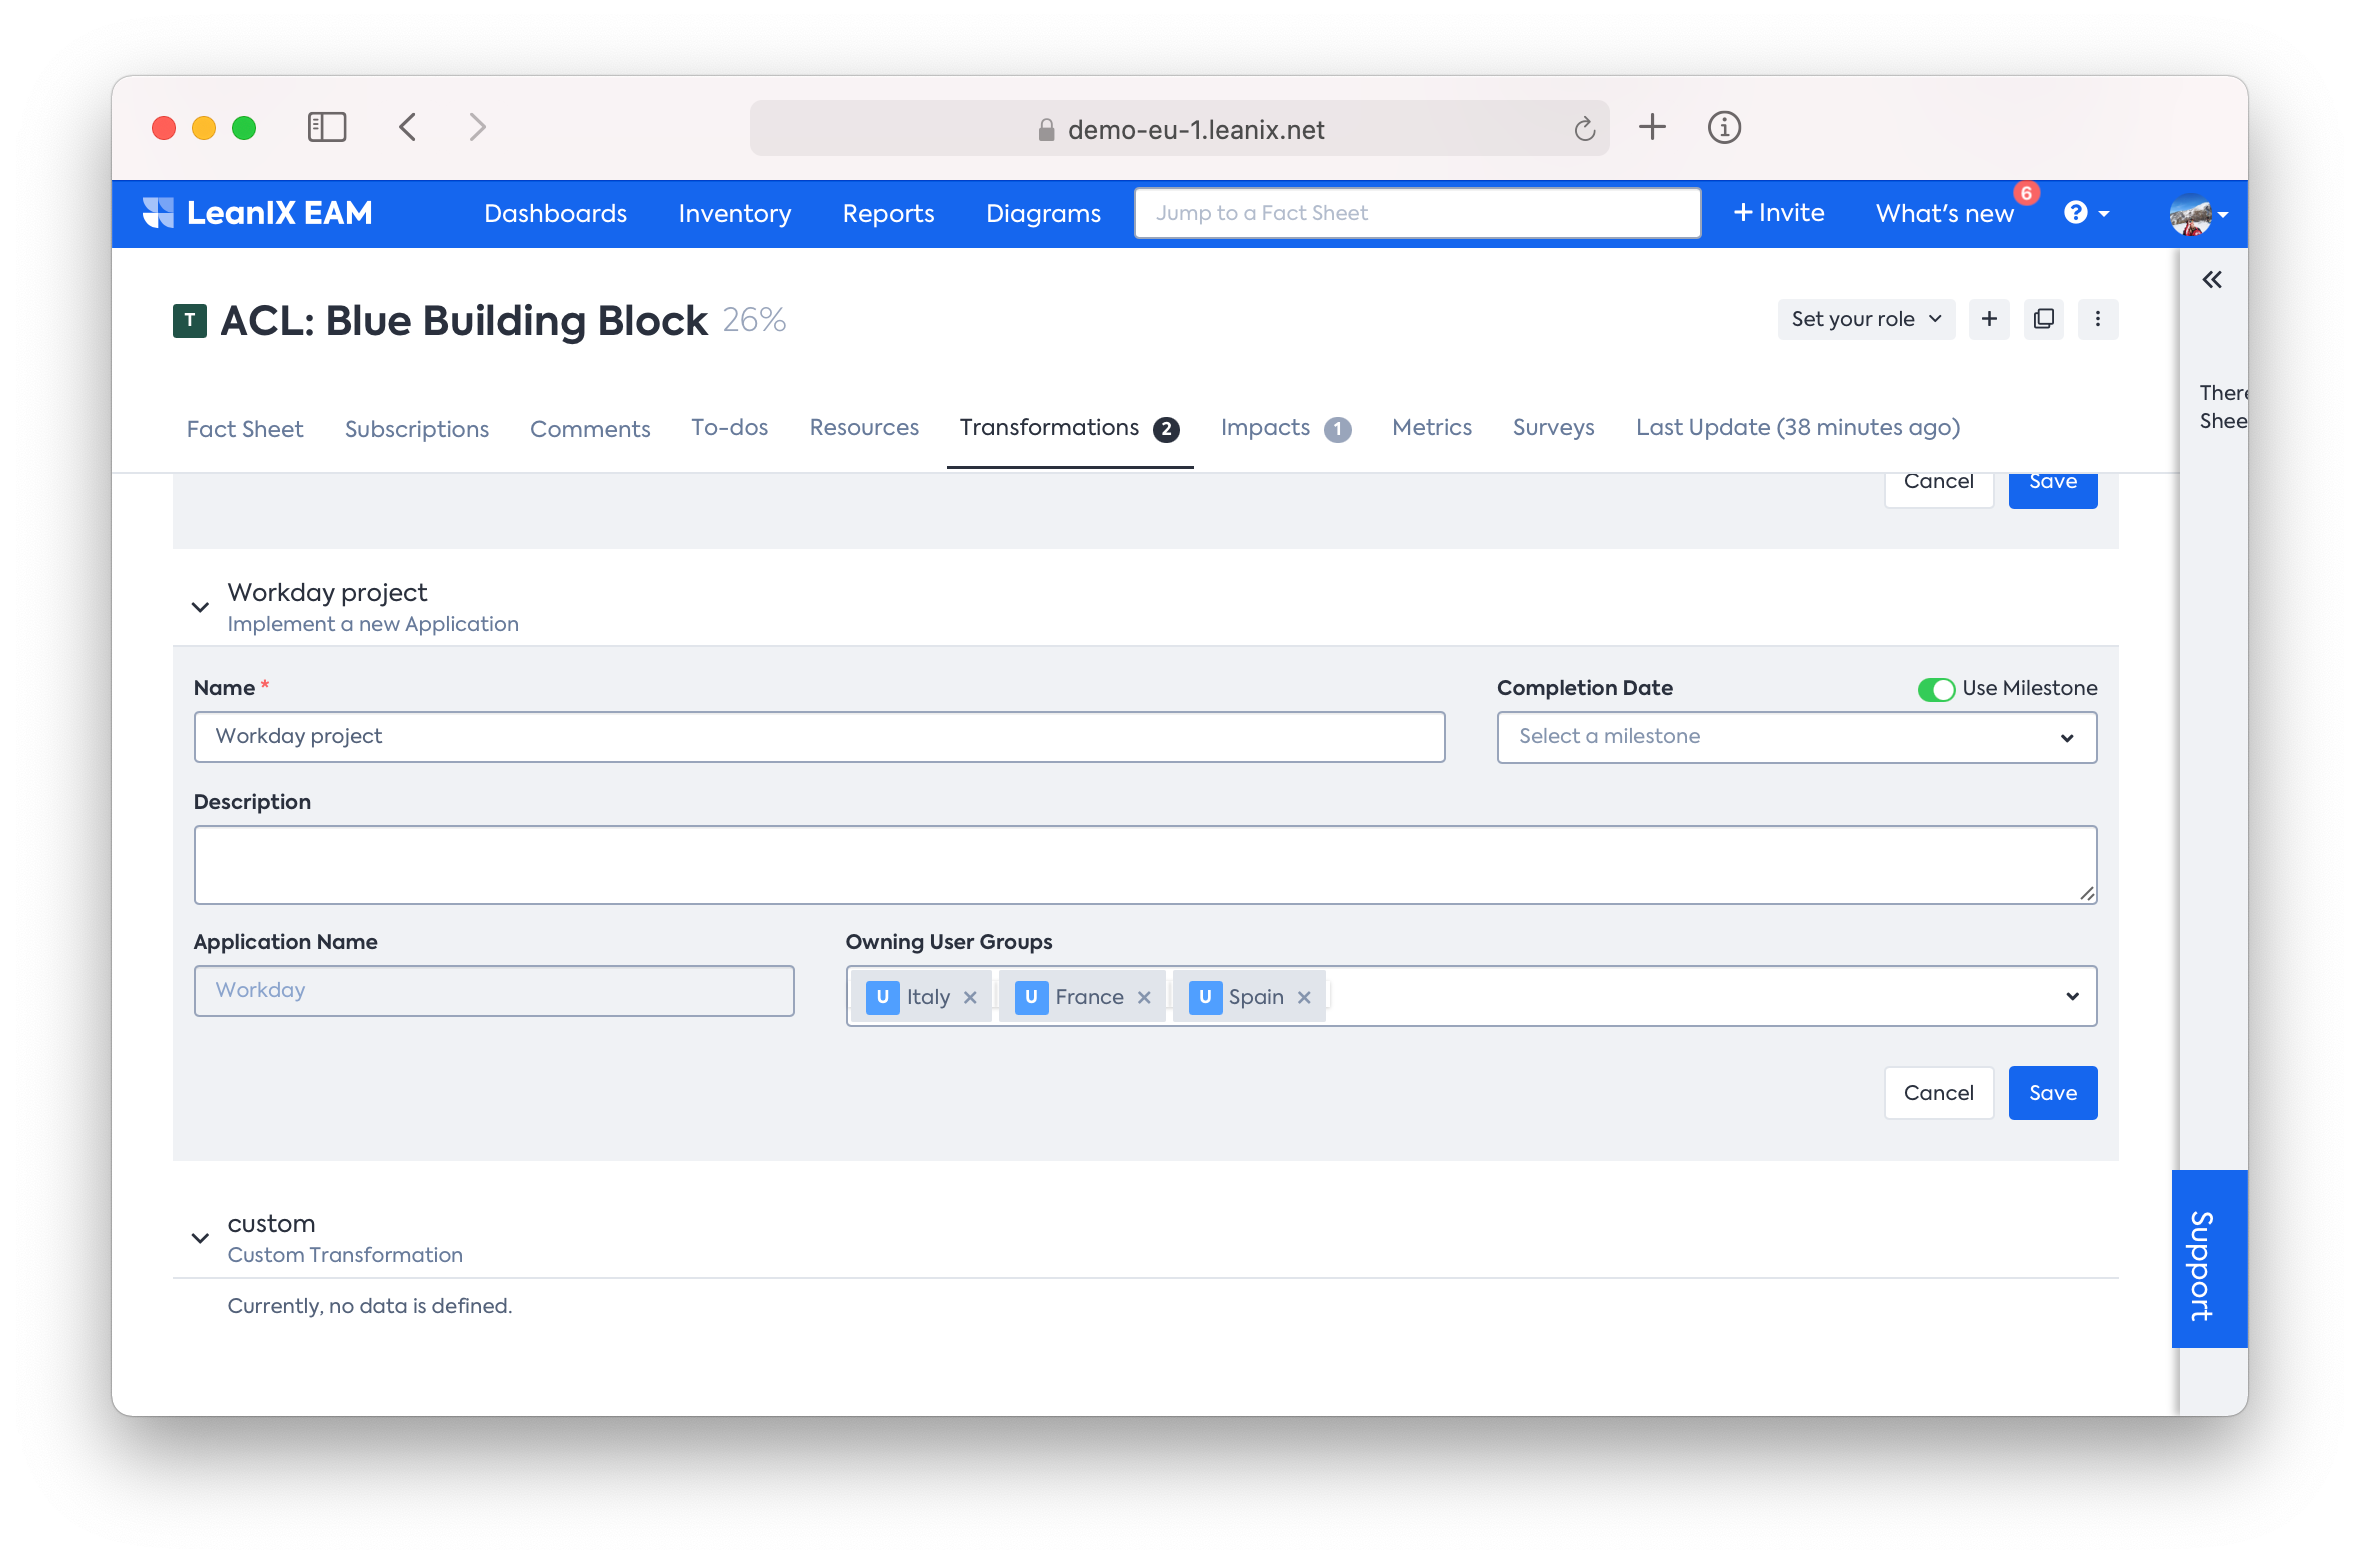Click the LeanIX EAM logo
Screen dimensions: 2360x1564
point(258,213)
